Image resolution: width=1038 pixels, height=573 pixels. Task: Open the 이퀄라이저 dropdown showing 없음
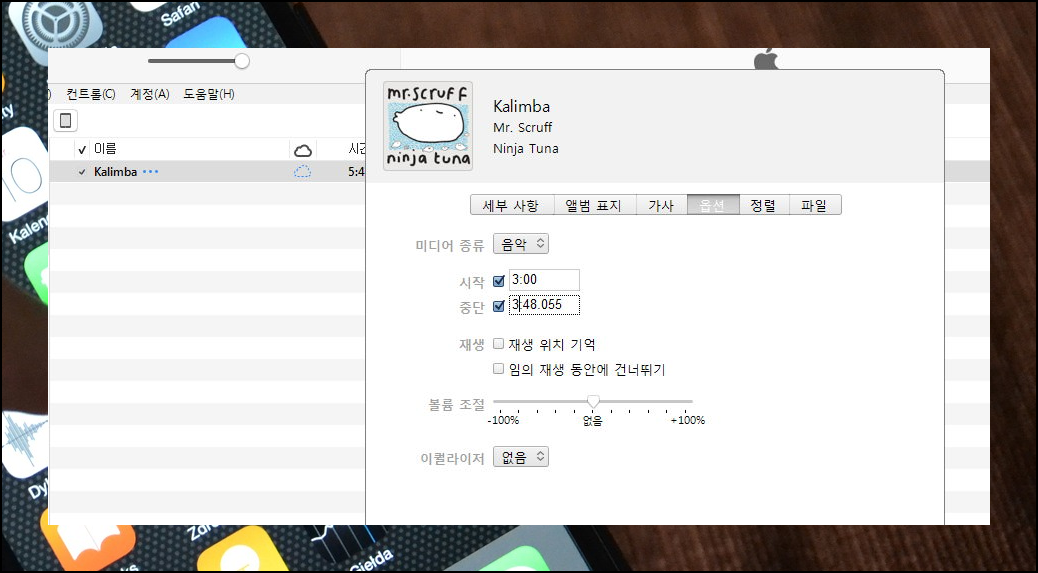521,457
